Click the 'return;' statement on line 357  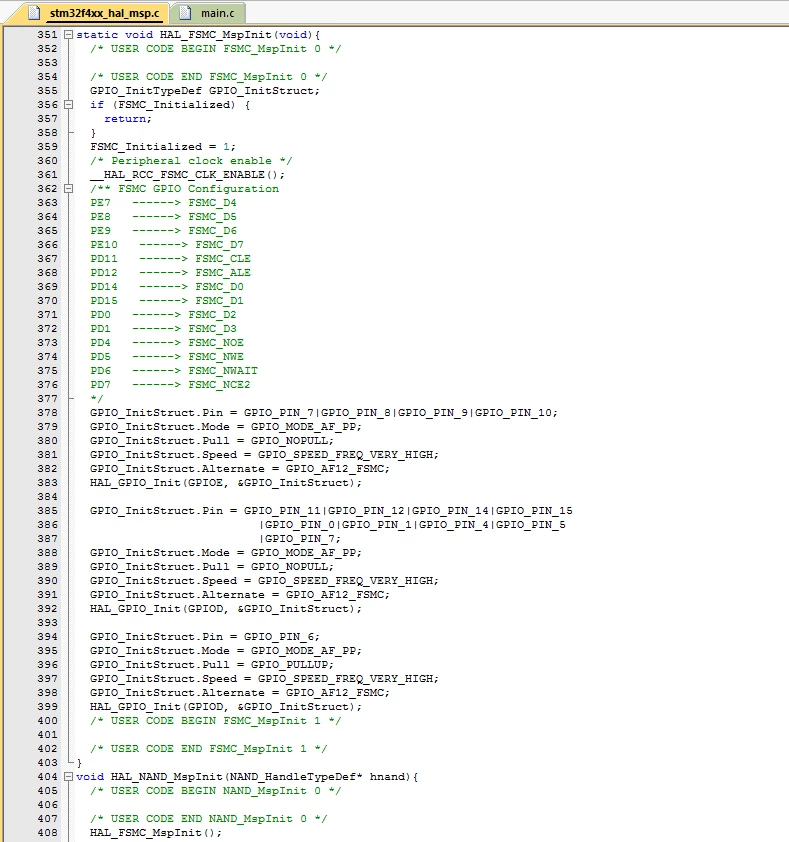(128, 119)
